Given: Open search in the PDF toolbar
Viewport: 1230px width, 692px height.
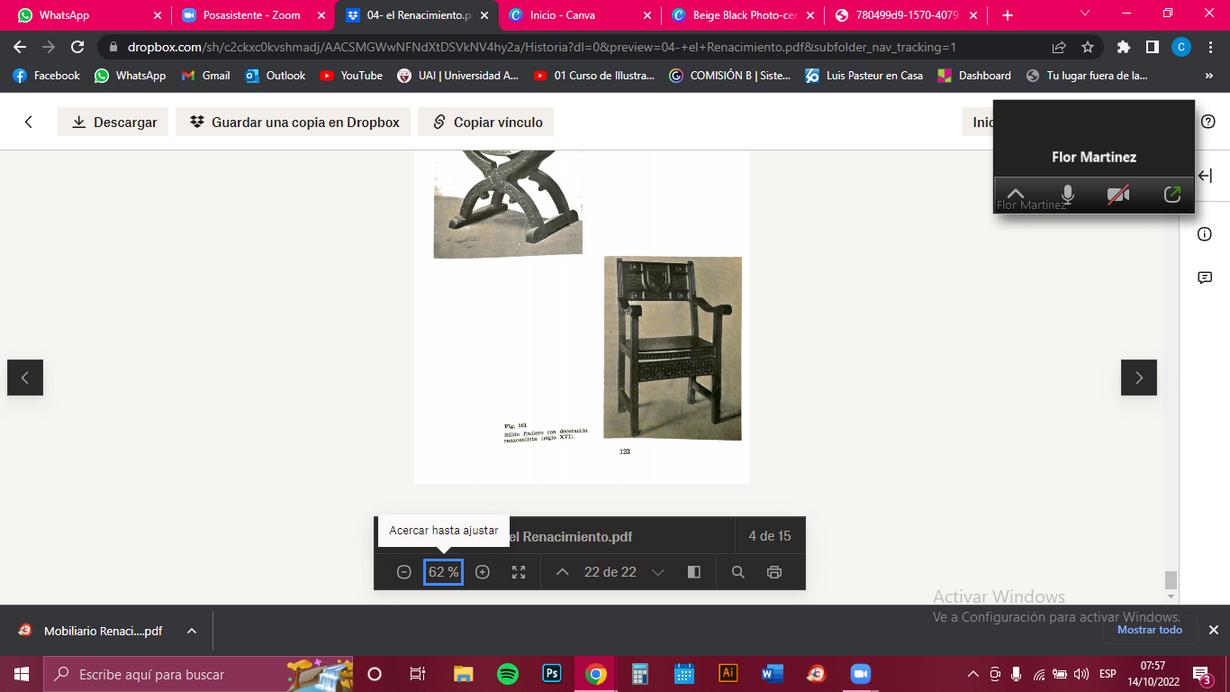Looking at the screenshot, I should [x=738, y=572].
